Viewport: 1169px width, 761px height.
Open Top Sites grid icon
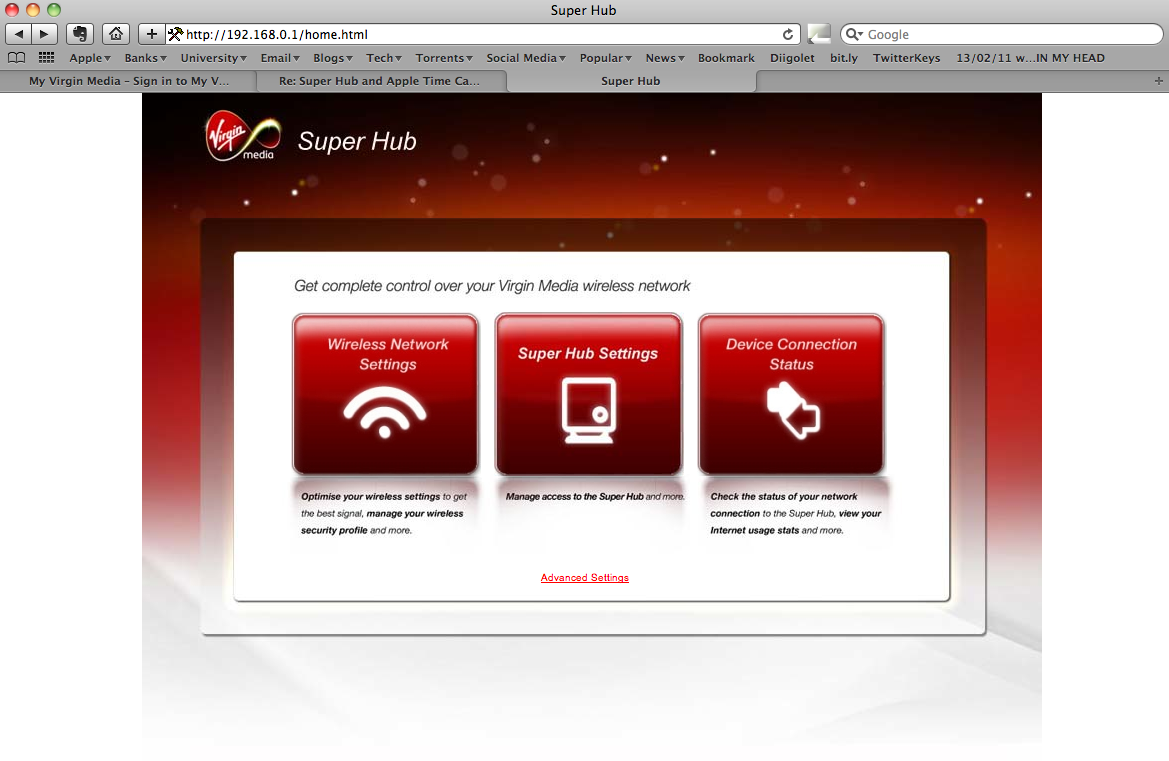click(x=46, y=57)
